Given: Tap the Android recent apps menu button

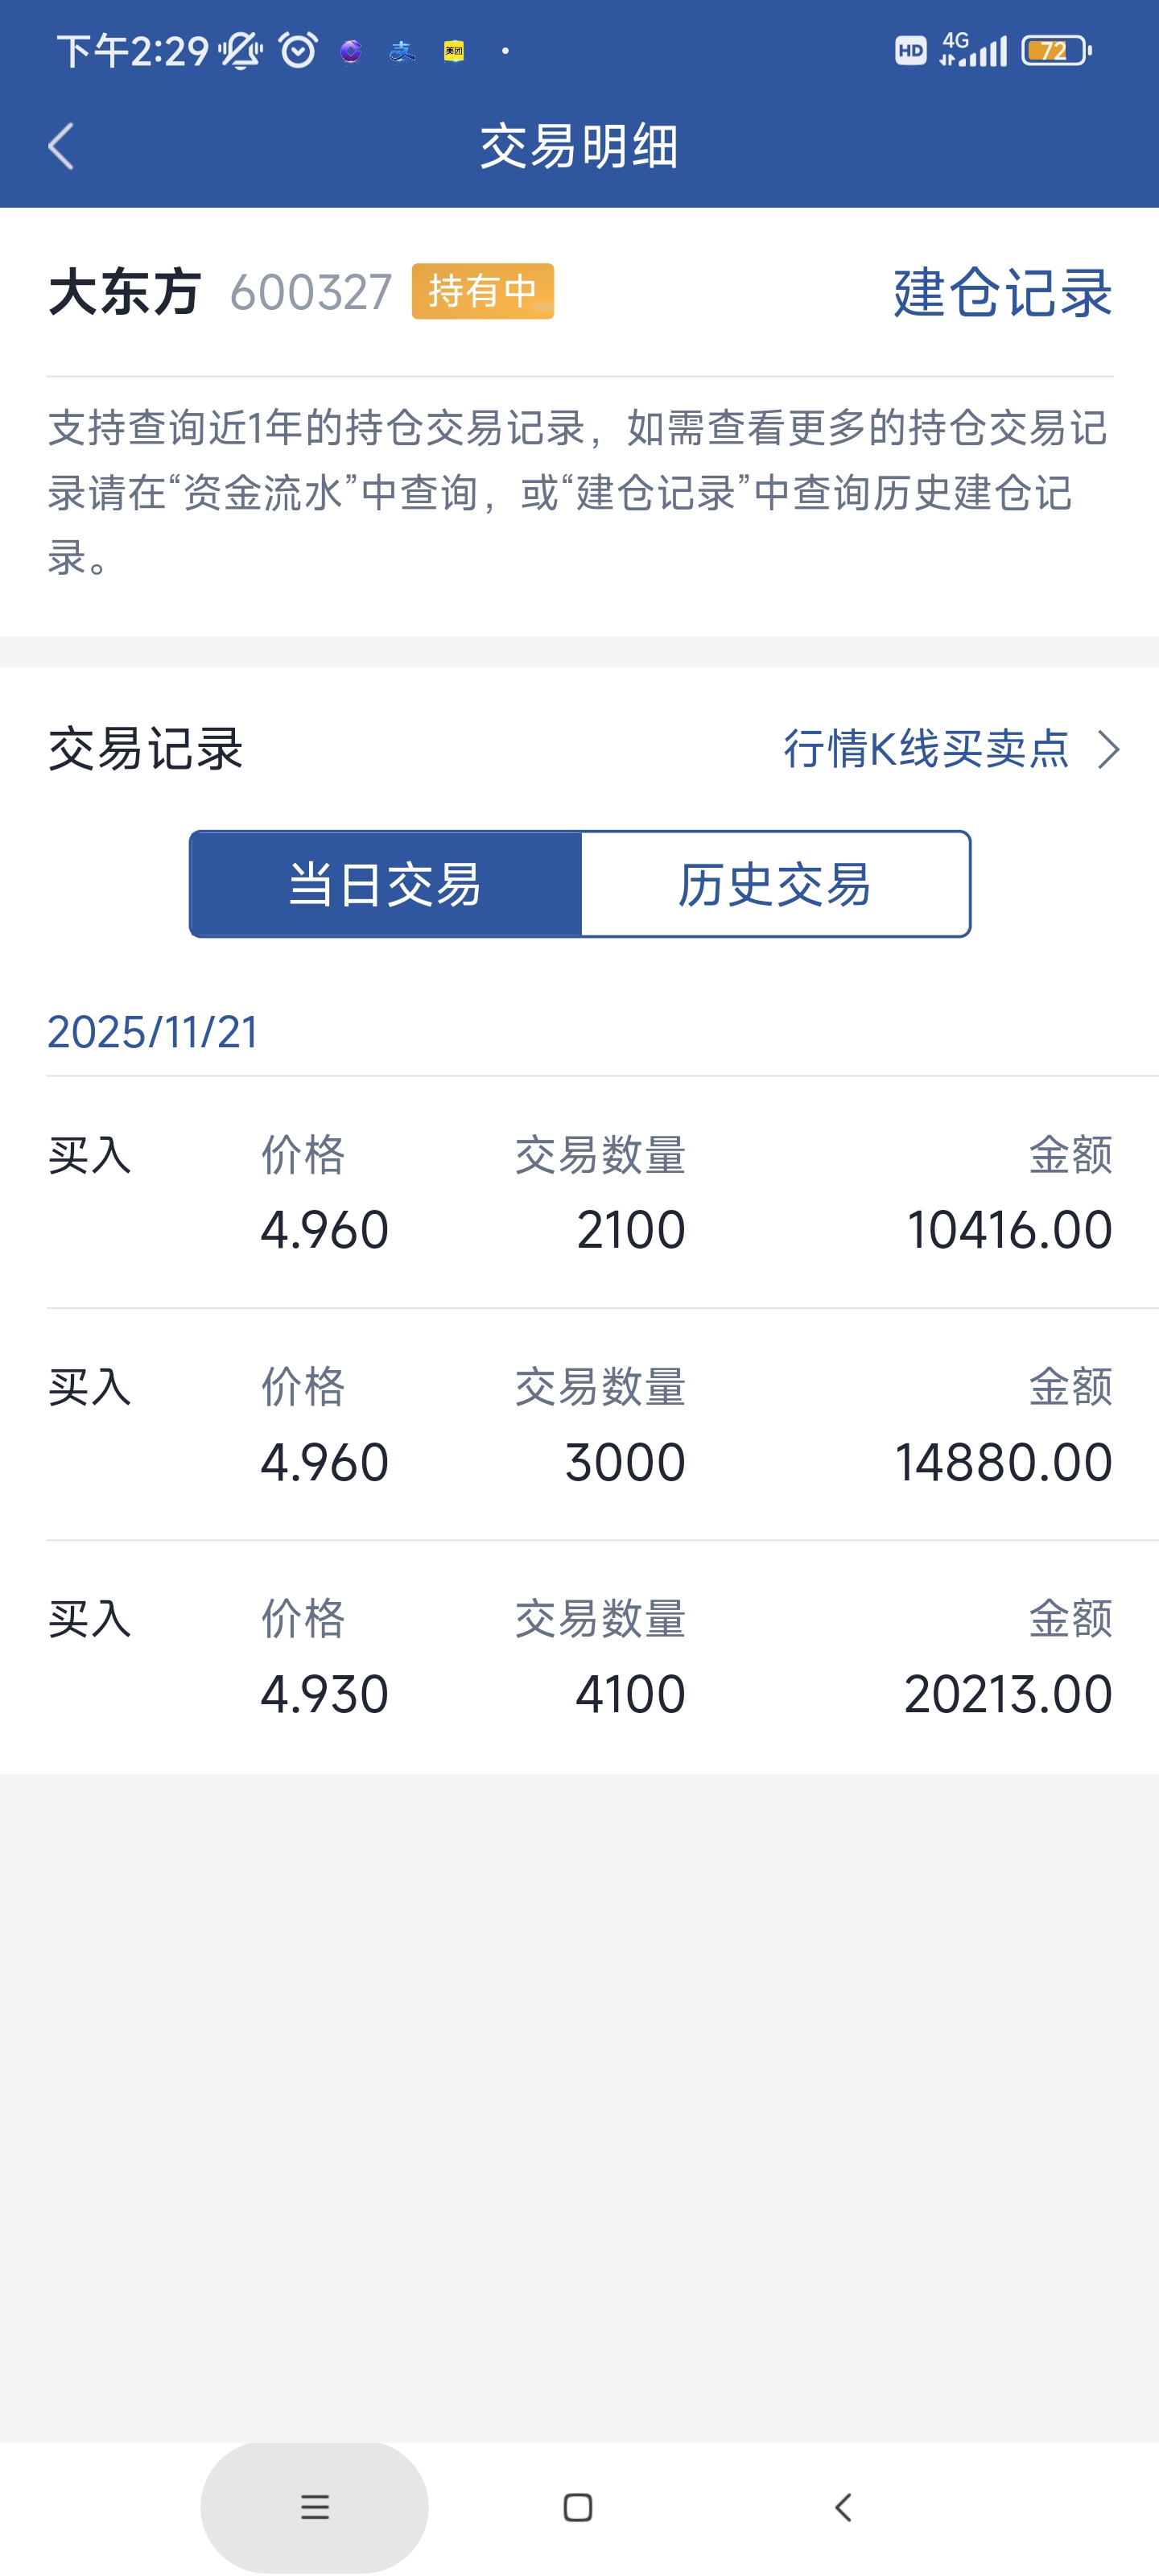Looking at the screenshot, I should point(314,2507).
